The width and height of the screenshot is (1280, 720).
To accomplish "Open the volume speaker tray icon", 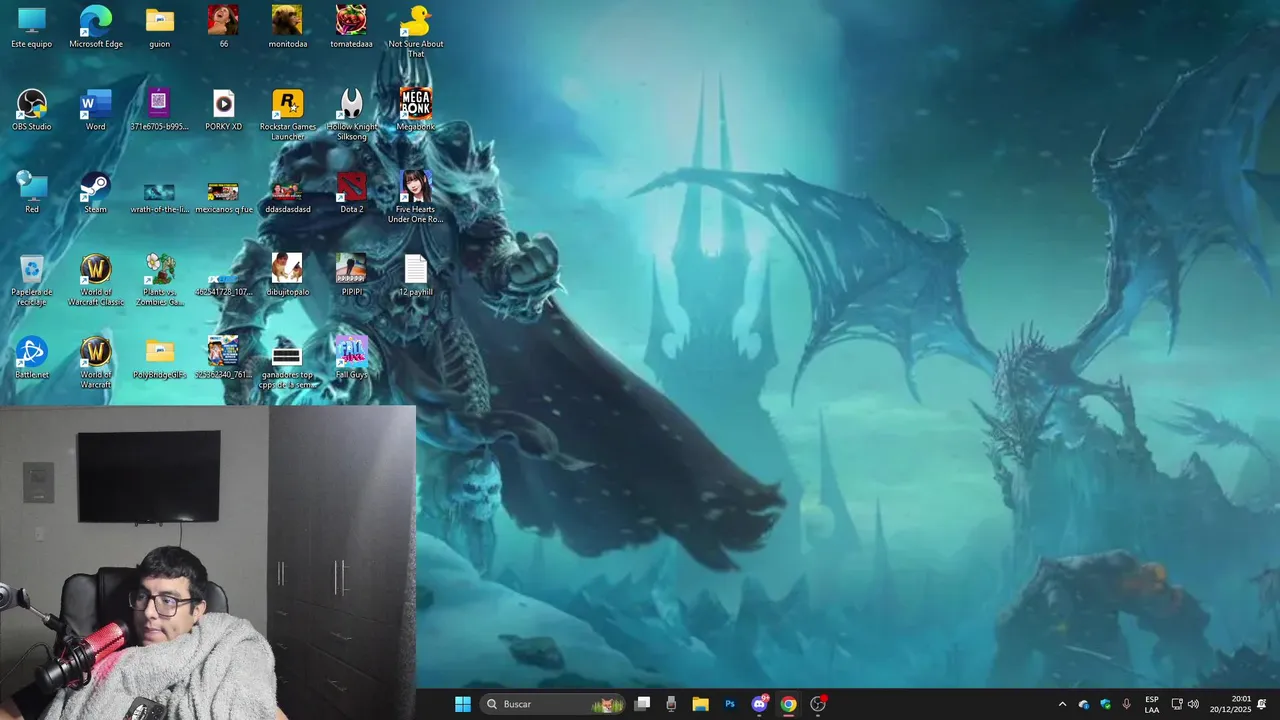I will 1192,704.
